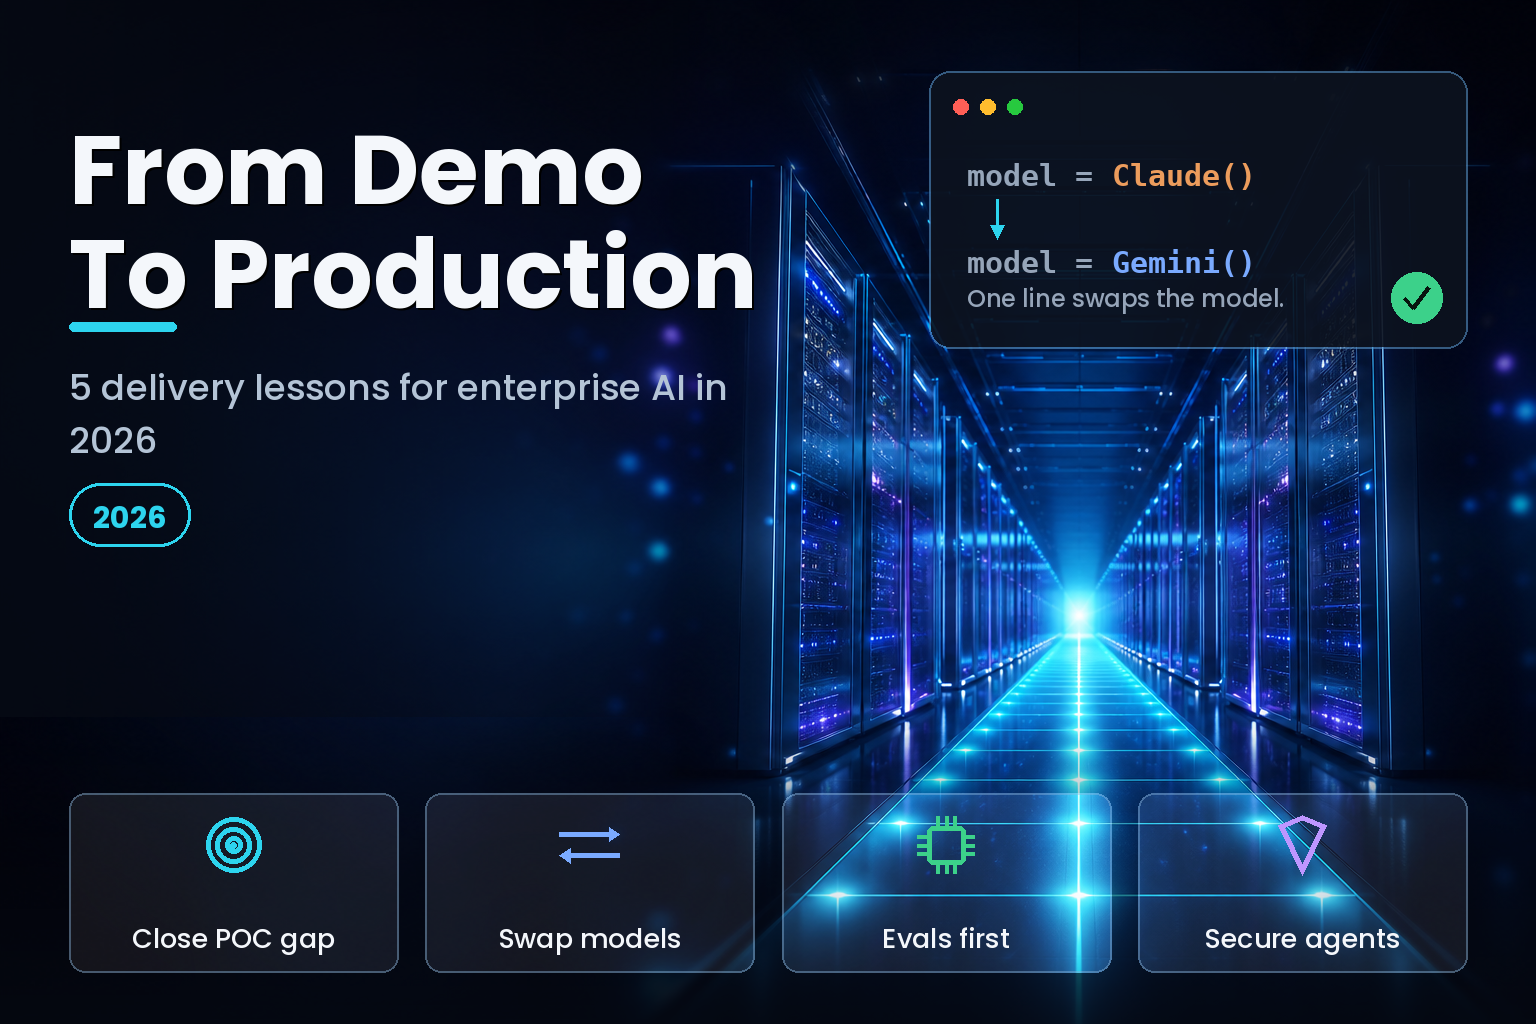Image resolution: width=1536 pixels, height=1024 pixels.
Task: Click the green chip icon above Evals first
Action: 946,845
